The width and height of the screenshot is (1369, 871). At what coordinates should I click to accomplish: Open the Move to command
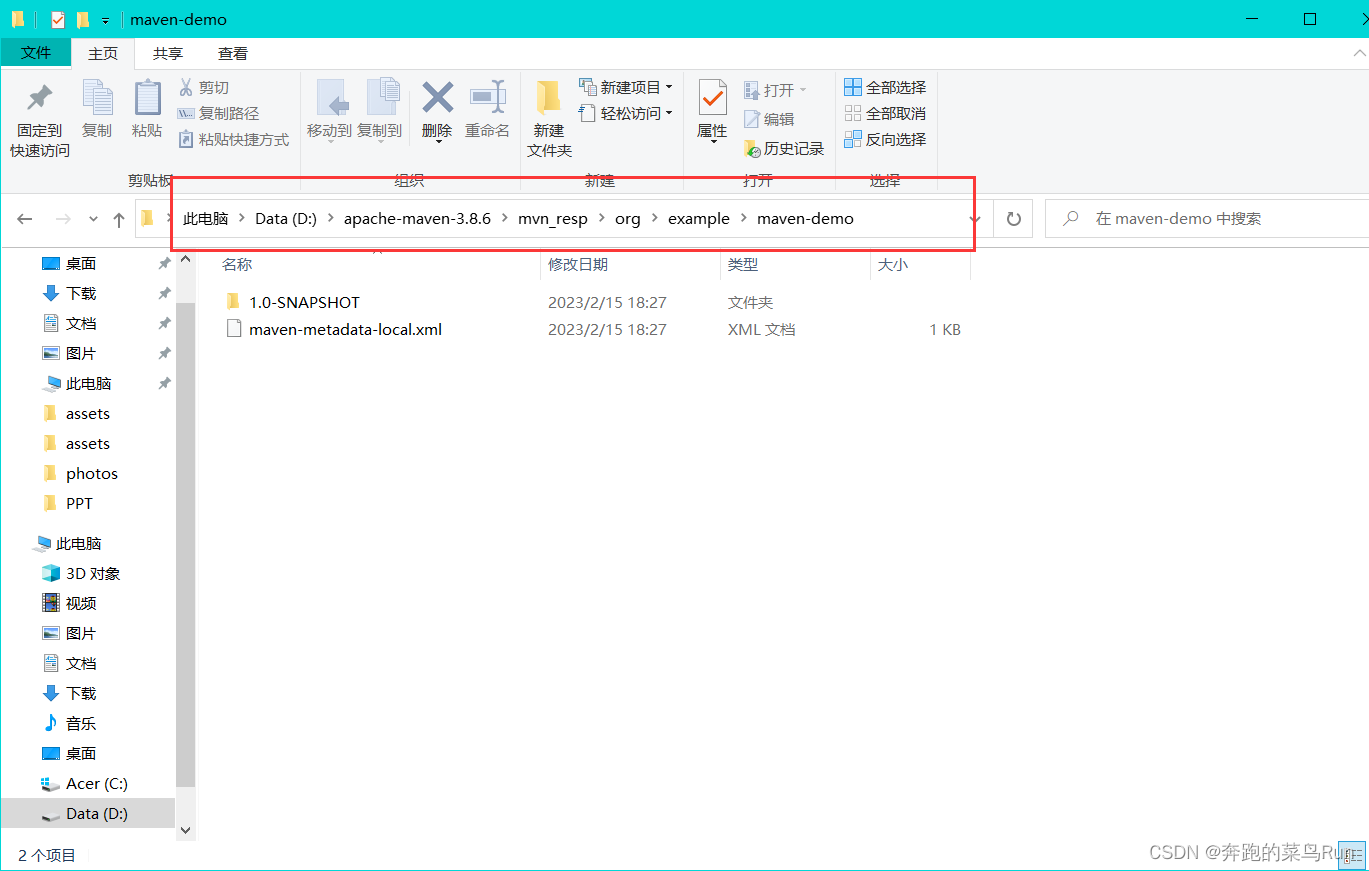329,109
